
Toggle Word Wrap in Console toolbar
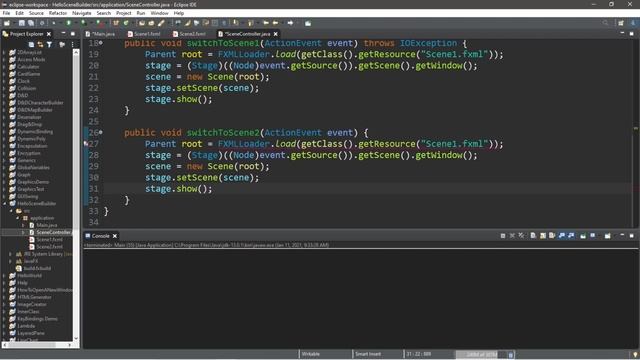coord(552,236)
